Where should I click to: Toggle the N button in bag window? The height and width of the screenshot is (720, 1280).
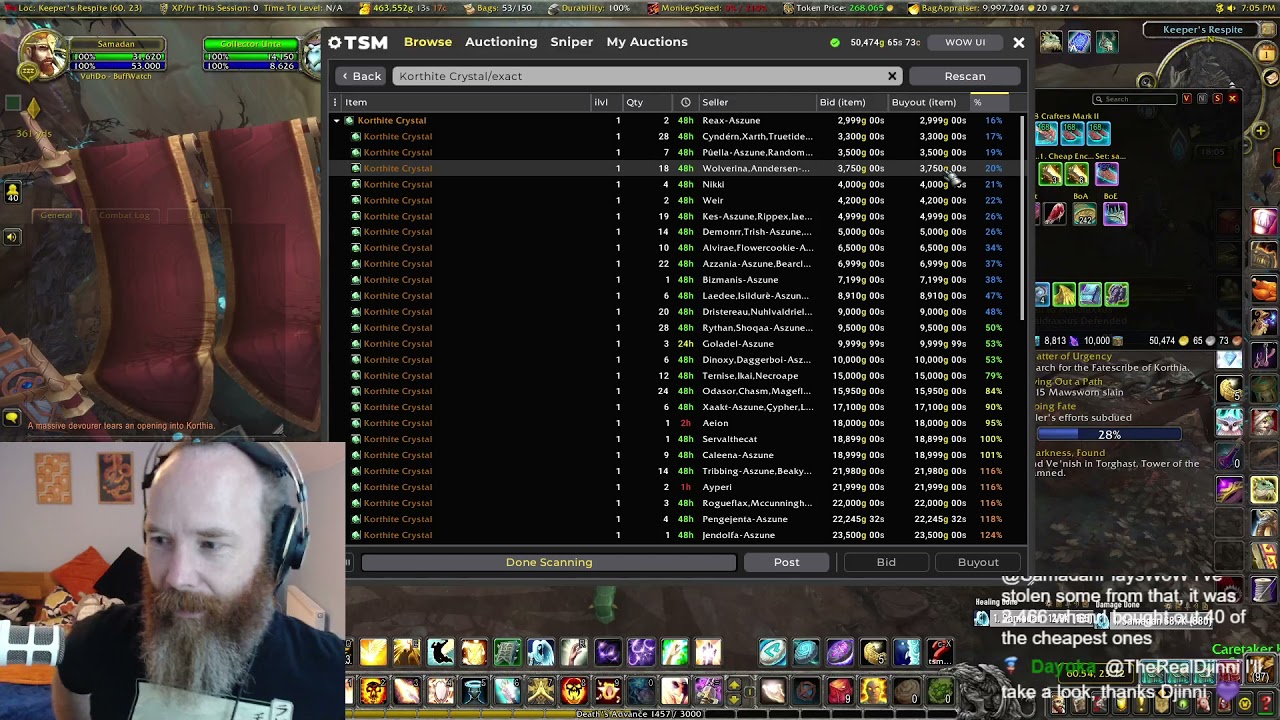pos(1202,99)
